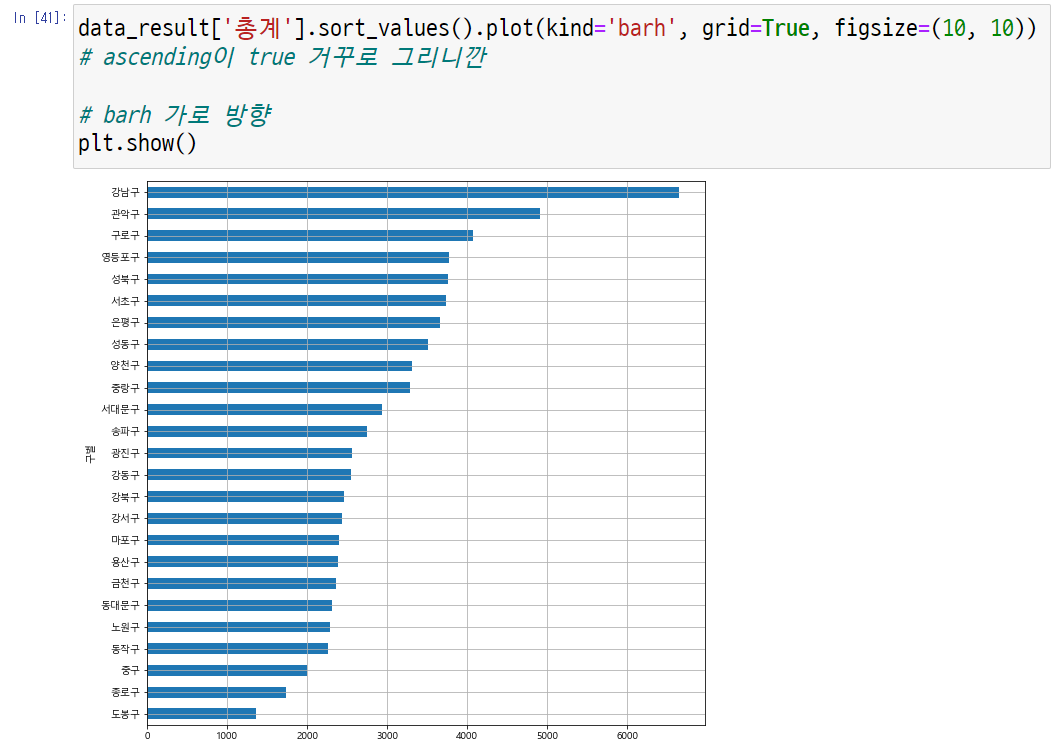1060x750 pixels.
Task: Click the 광진구 y-axis label
Action: 125,453
